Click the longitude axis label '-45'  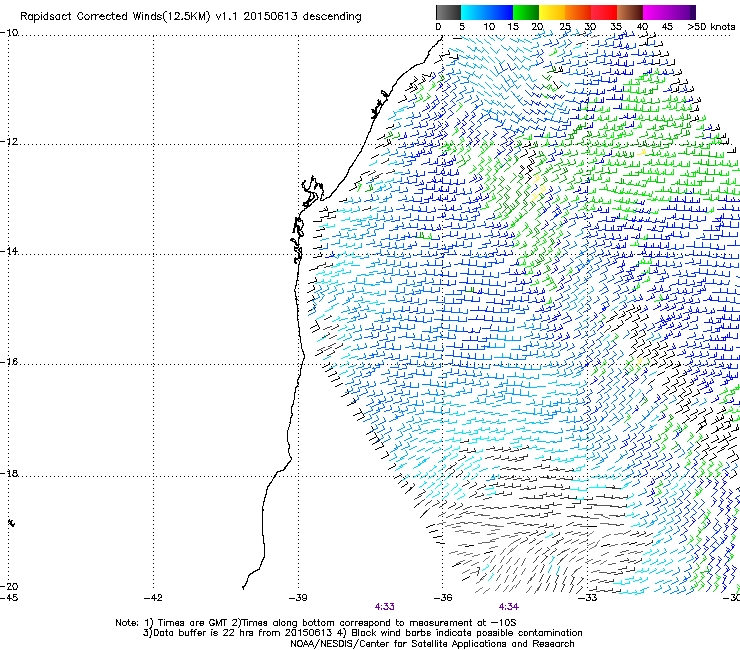coord(8,598)
